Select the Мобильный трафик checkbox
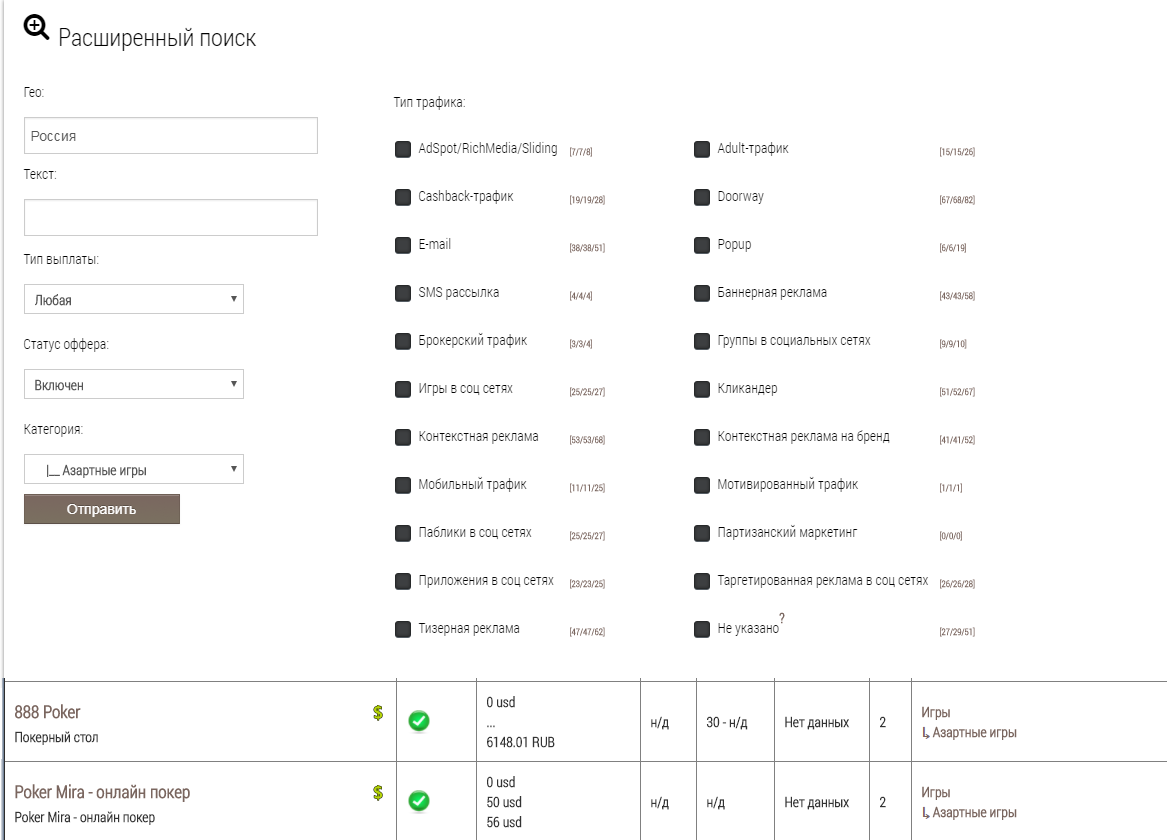Screen dimensions: 1167x840 click(x=403, y=485)
